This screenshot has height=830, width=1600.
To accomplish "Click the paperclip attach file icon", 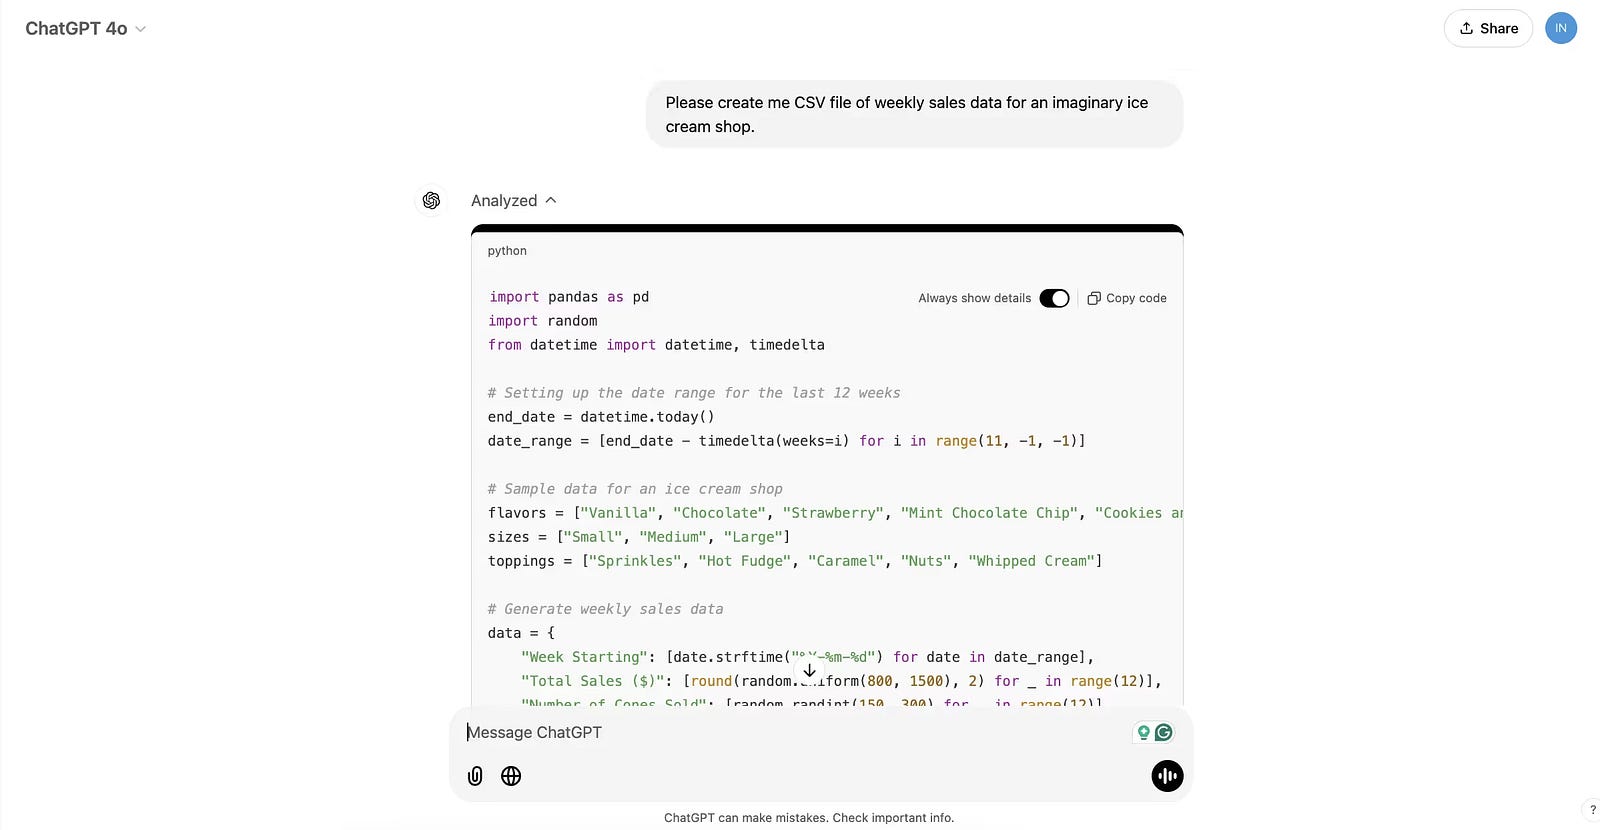I will (x=475, y=776).
